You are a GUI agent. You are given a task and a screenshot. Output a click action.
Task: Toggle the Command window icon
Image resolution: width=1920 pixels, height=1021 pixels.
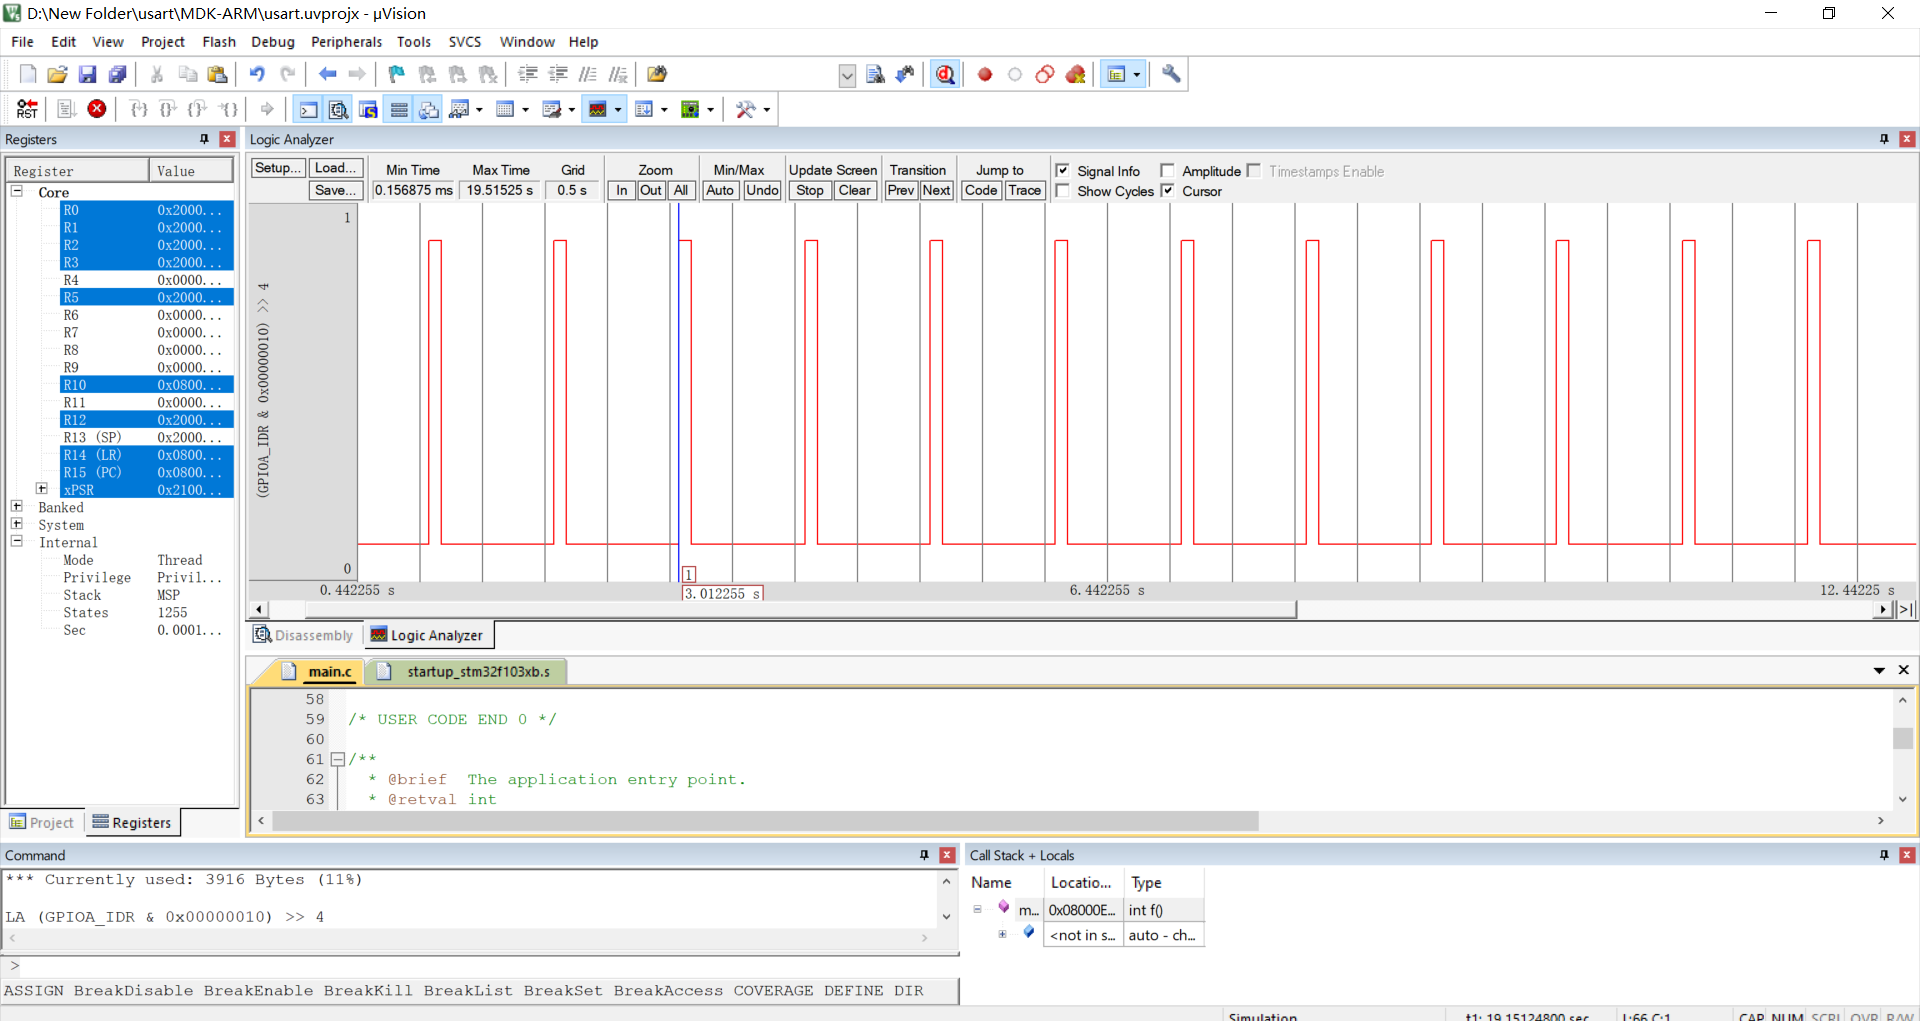click(309, 109)
